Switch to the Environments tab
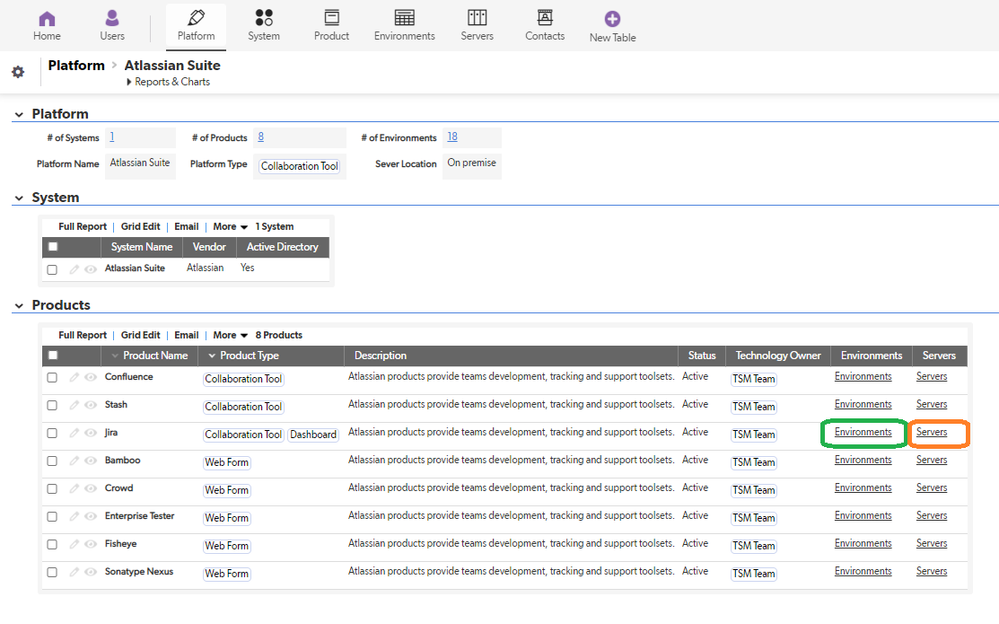The width and height of the screenshot is (999, 624). pyautogui.click(x=405, y=25)
